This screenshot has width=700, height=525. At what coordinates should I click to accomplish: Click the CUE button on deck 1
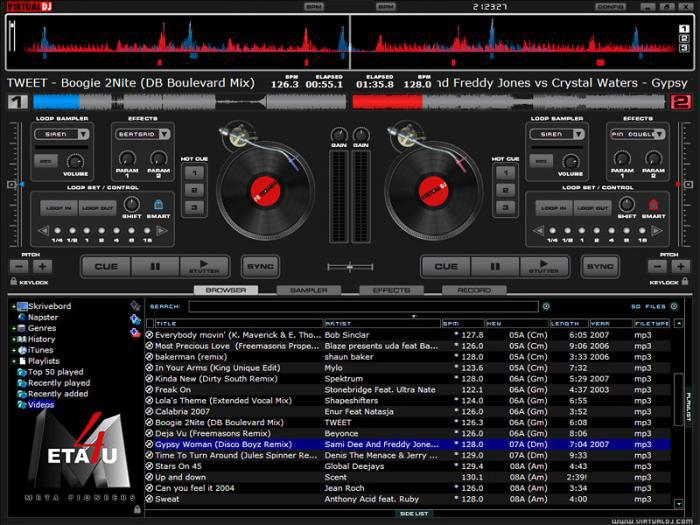tap(106, 267)
